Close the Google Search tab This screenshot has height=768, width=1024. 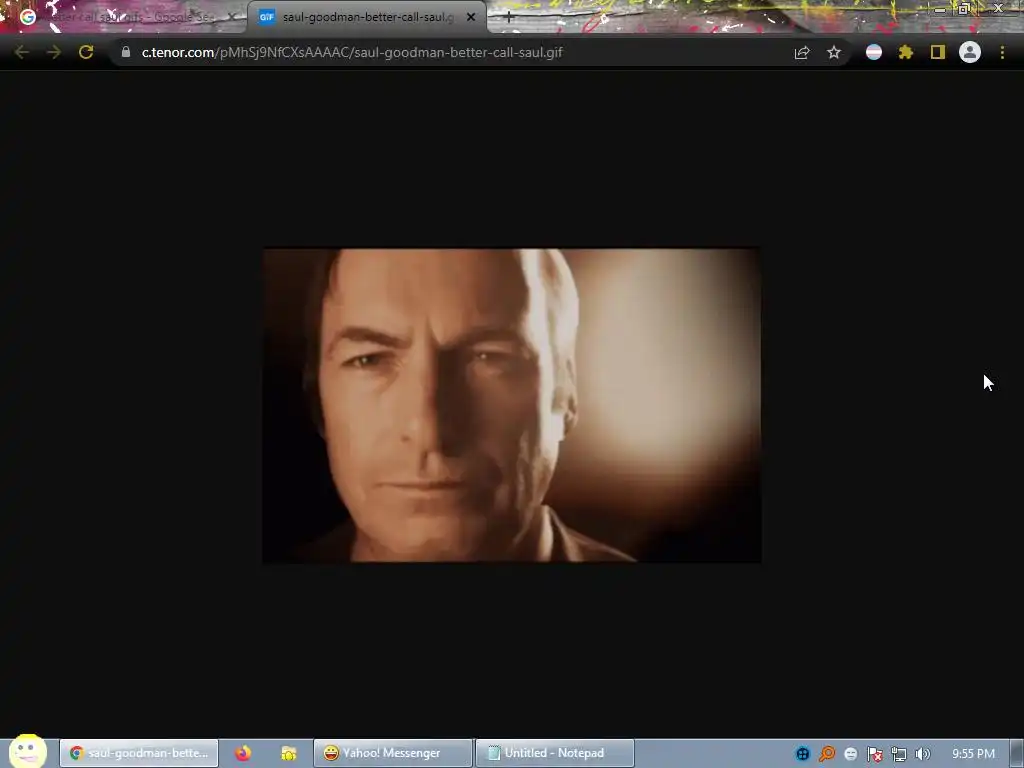point(232,17)
